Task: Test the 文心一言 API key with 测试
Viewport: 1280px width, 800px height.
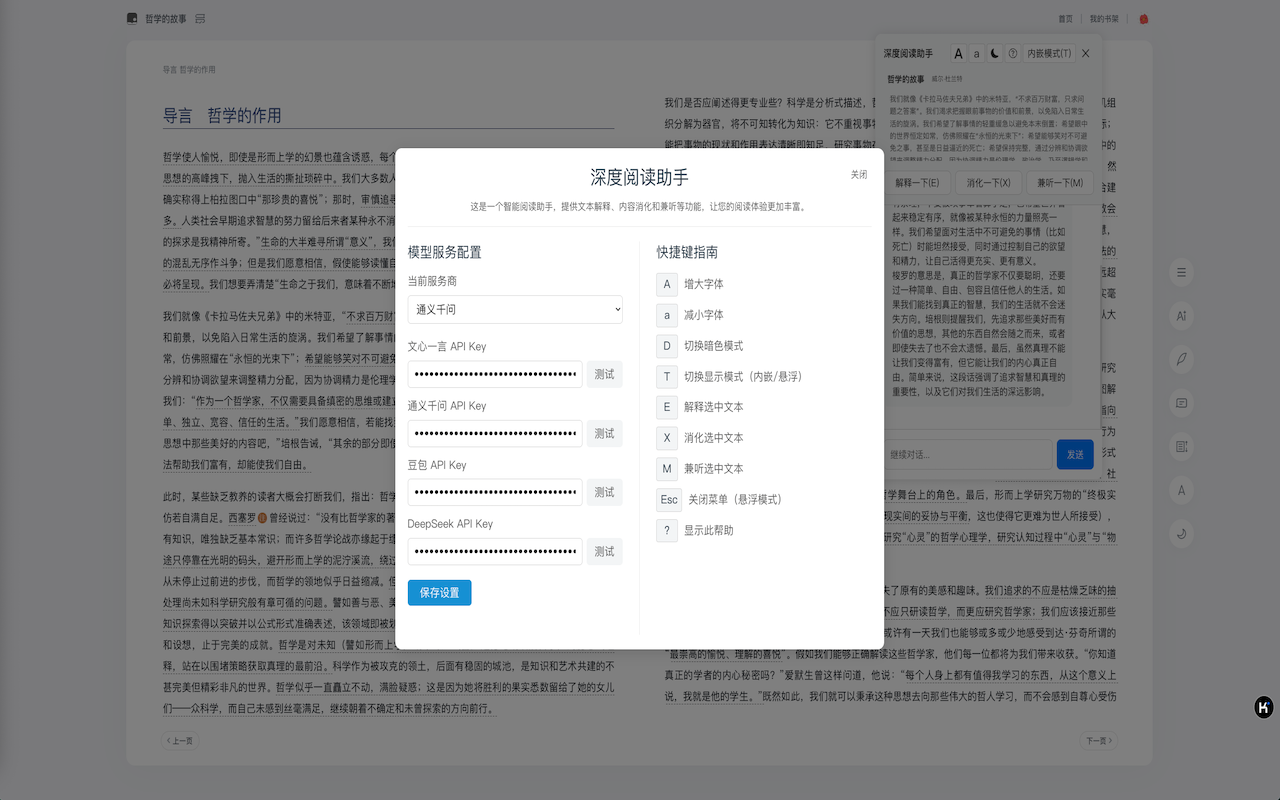Action: coord(605,375)
